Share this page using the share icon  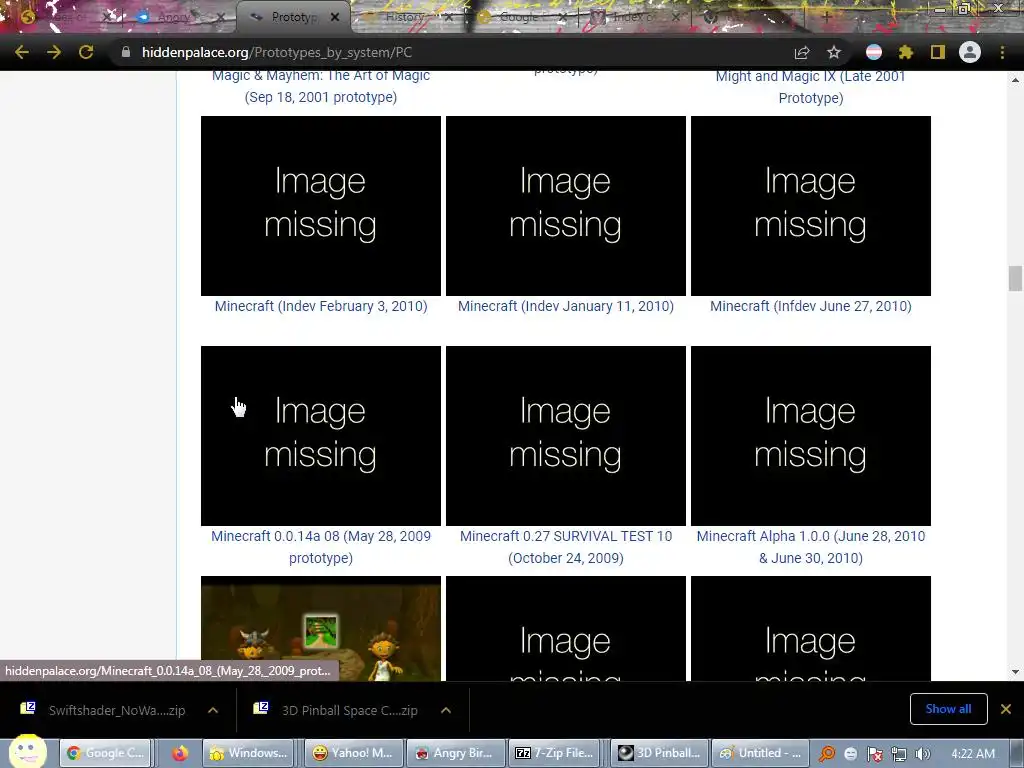click(802, 52)
